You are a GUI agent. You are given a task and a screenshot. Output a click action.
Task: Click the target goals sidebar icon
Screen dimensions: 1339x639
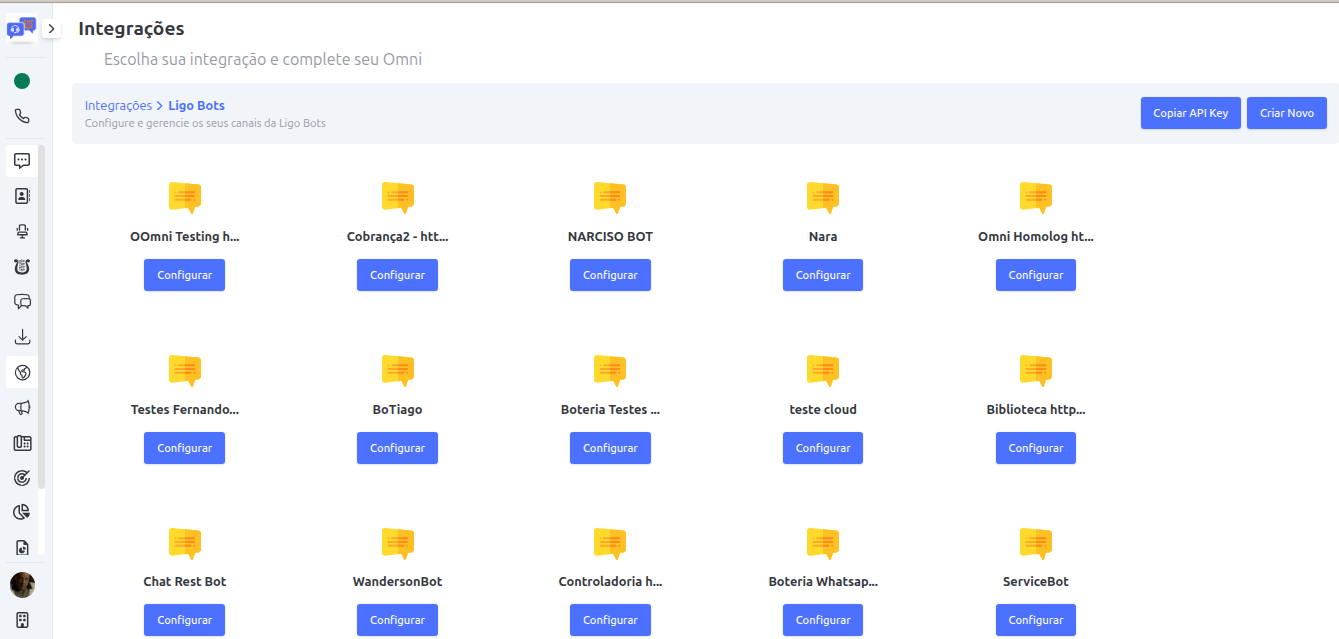click(x=22, y=478)
